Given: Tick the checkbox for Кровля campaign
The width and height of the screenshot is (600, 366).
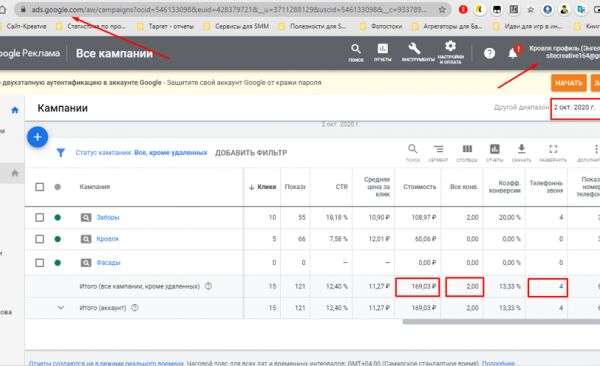Looking at the screenshot, I should coord(39,239).
